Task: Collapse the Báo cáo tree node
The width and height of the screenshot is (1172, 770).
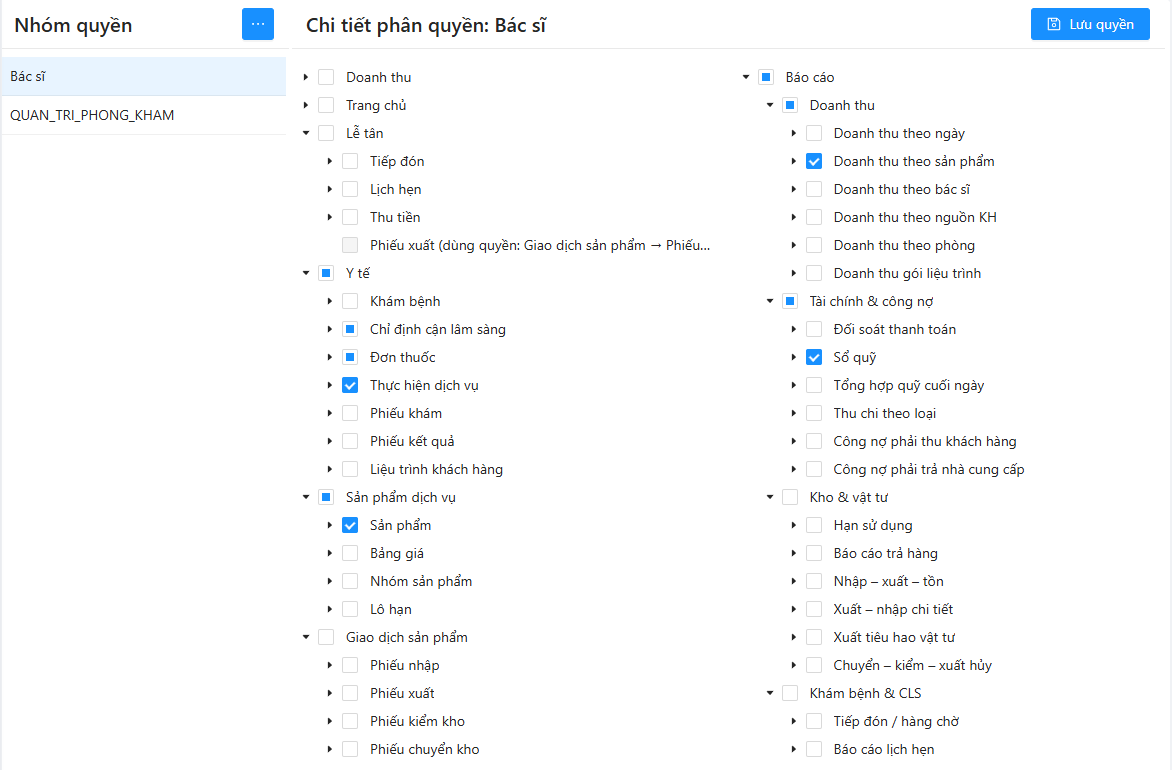Action: click(745, 77)
